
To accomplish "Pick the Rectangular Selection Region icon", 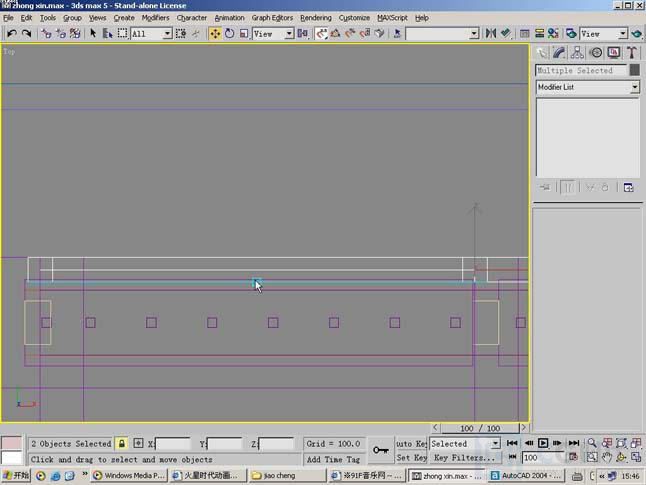I will pos(122,33).
